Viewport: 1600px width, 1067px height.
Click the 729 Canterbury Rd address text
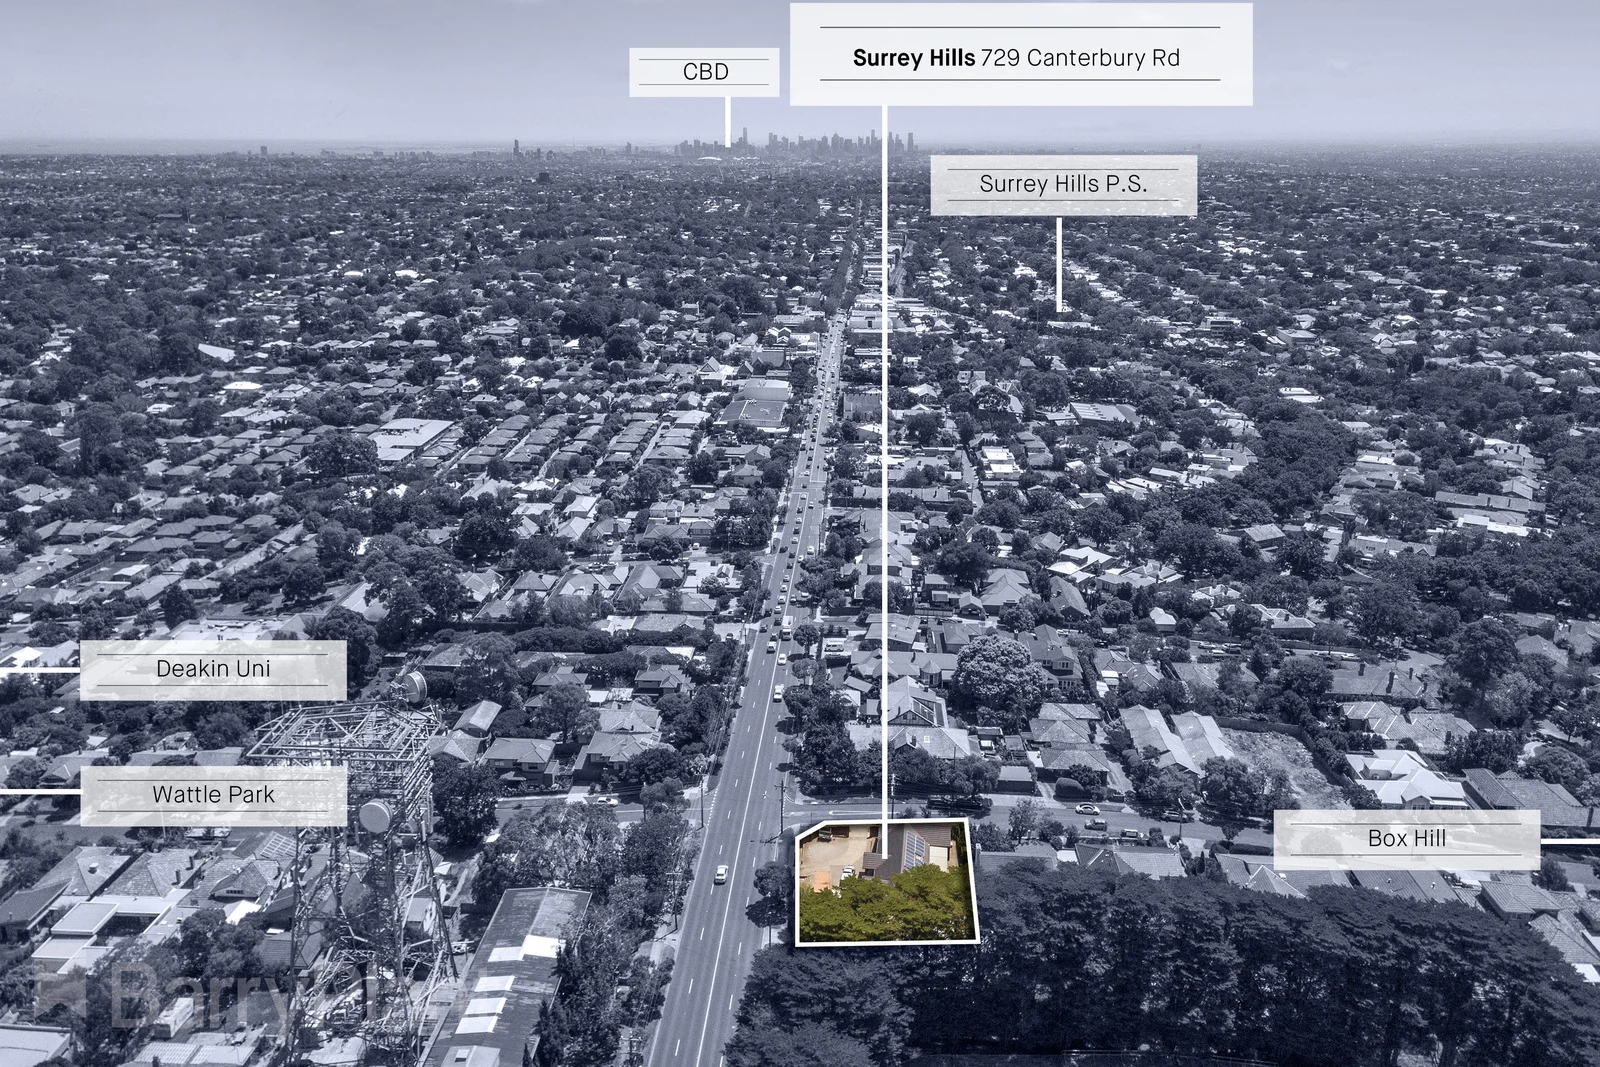pyautogui.click(x=1083, y=59)
